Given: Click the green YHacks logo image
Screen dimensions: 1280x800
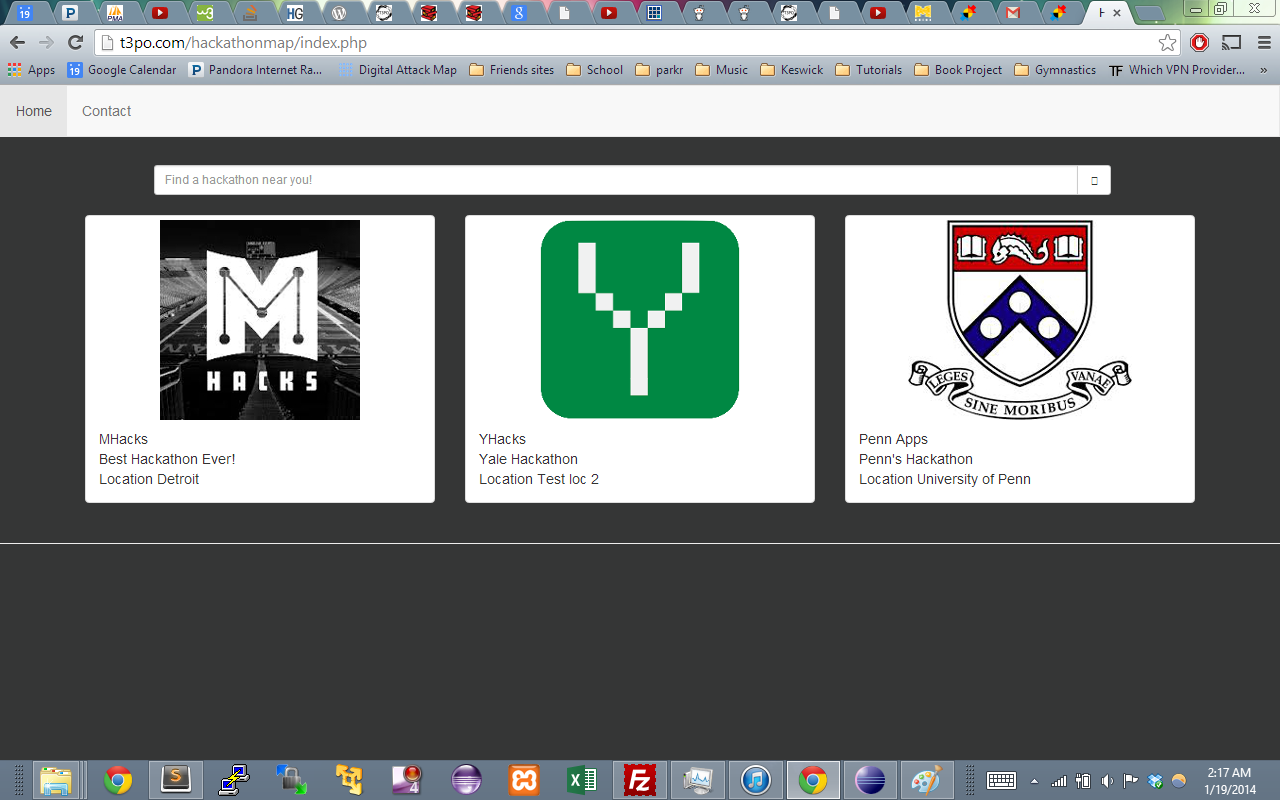Looking at the screenshot, I should pyautogui.click(x=640, y=320).
